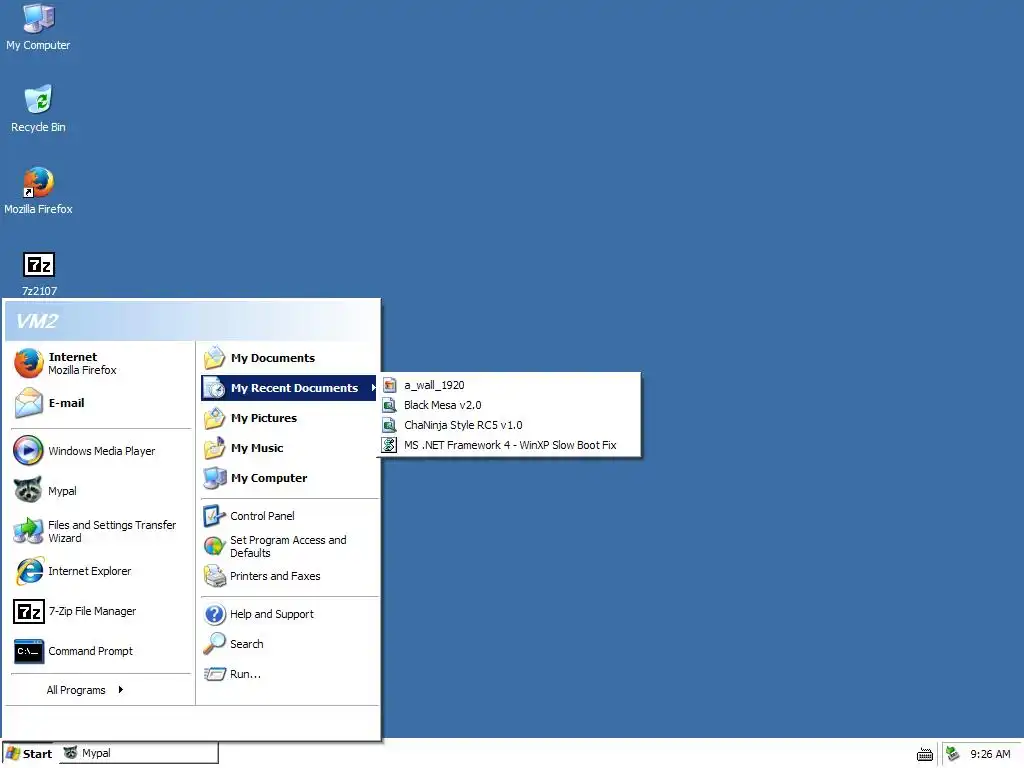The height and width of the screenshot is (768, 1024).
Task: Click the Run... label
Action: [x=245, y=674]
